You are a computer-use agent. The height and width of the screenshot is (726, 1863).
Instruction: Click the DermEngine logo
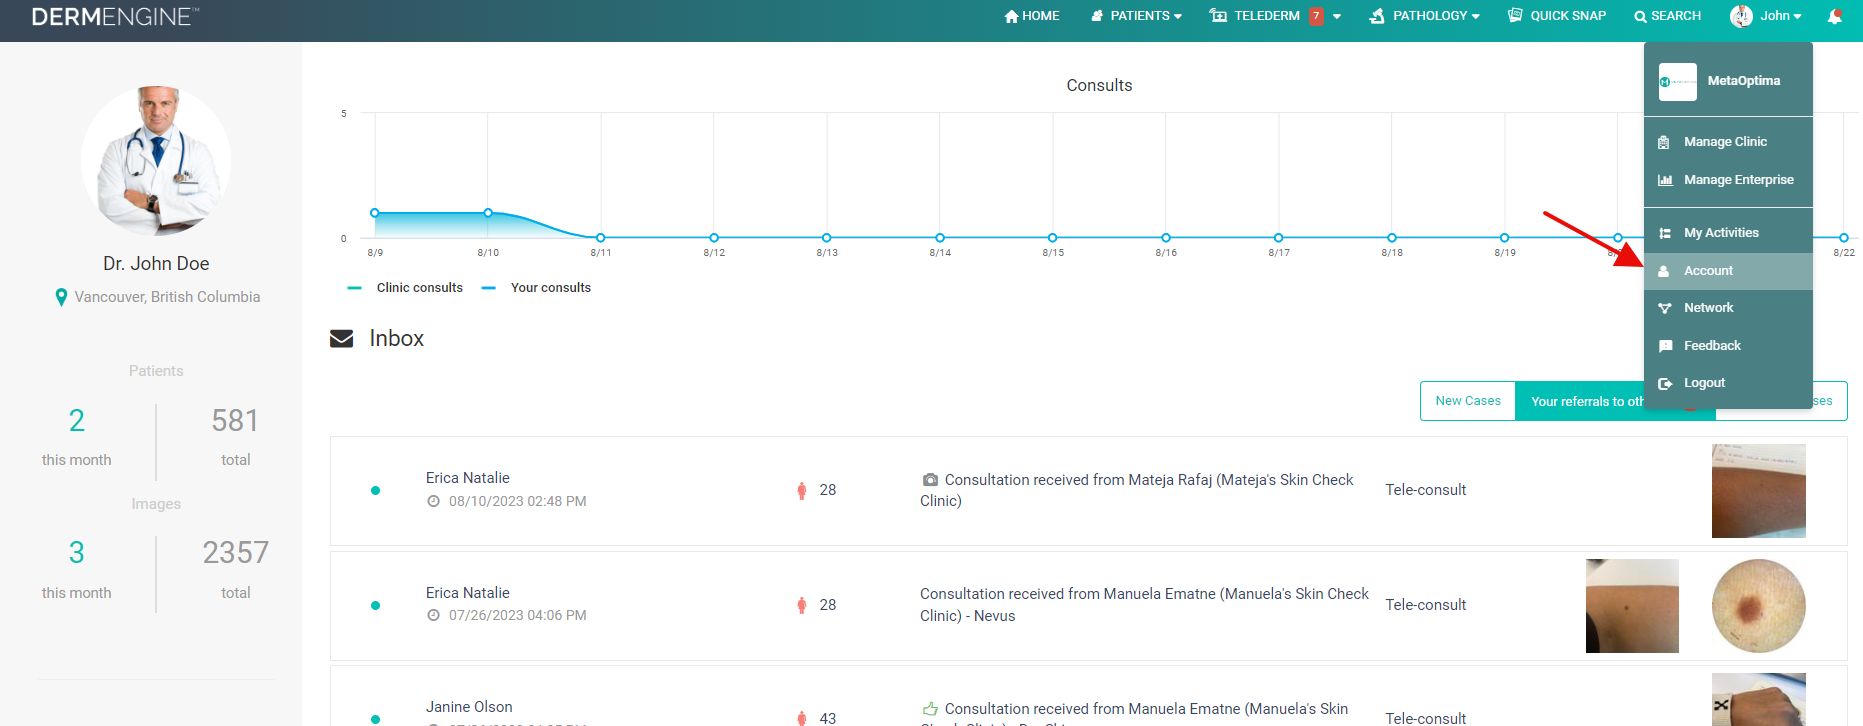tap(115, 16)
